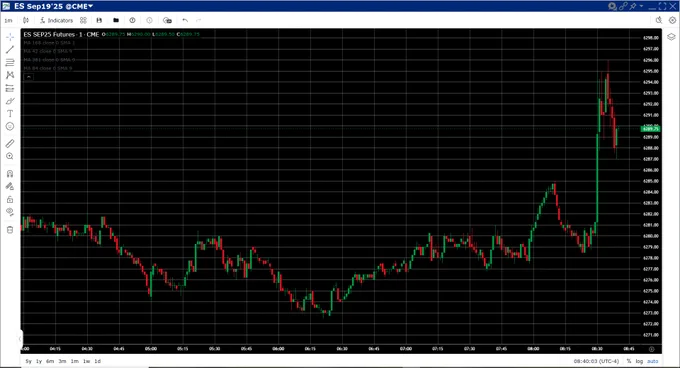Set the date range to 1y

click(x=39, y=361)
